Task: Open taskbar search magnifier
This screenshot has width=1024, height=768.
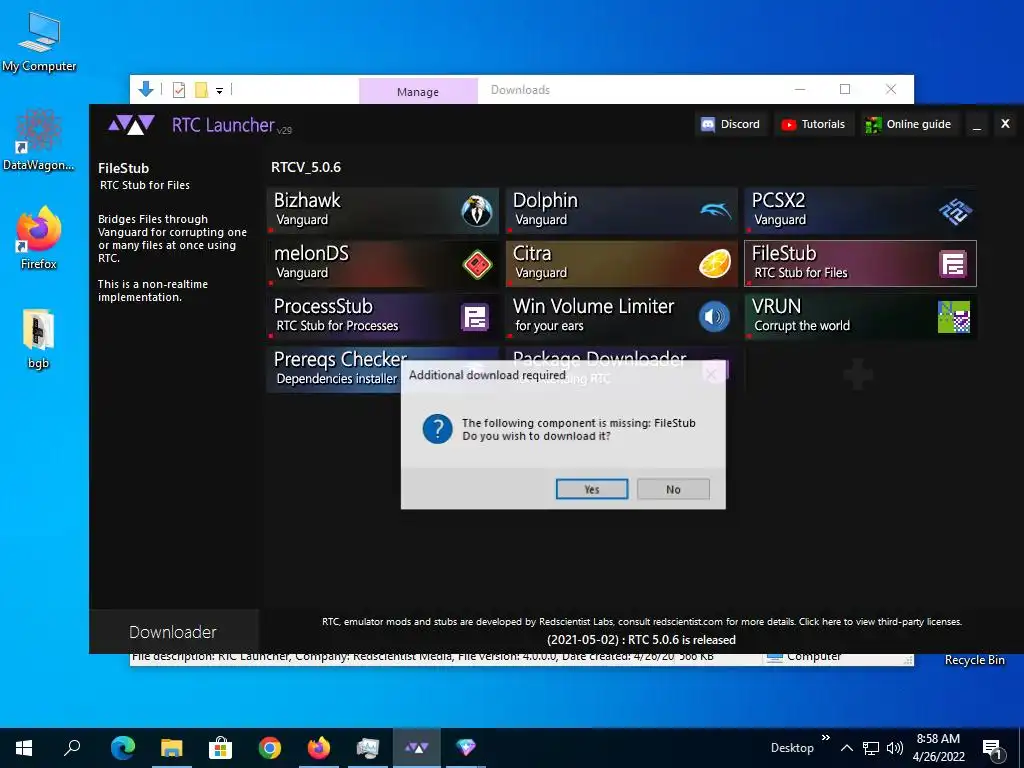Action: (72, 748)
